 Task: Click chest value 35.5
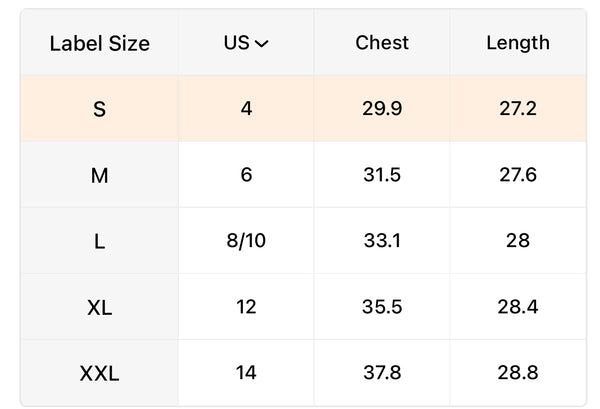(x=382, y=307)
